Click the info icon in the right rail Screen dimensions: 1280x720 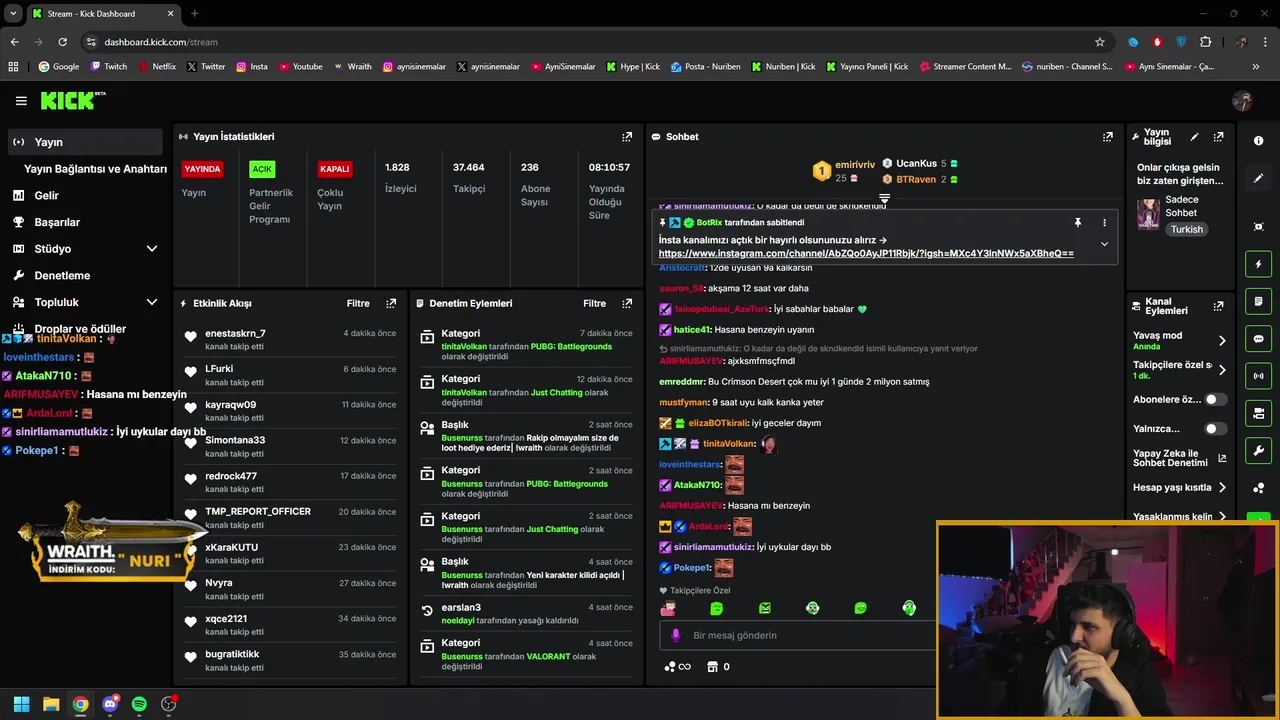tap(1258, 141)
